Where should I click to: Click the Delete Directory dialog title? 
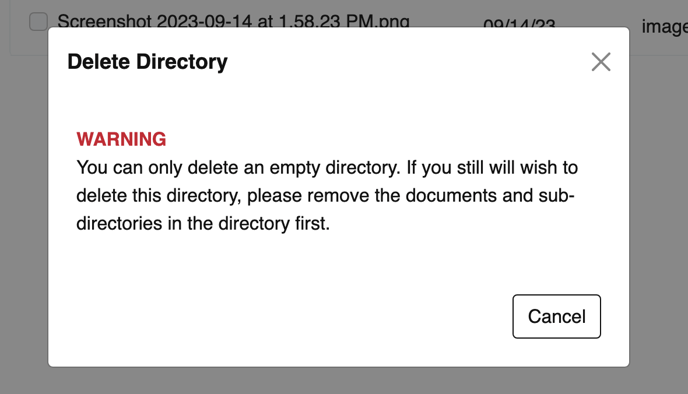147,61
